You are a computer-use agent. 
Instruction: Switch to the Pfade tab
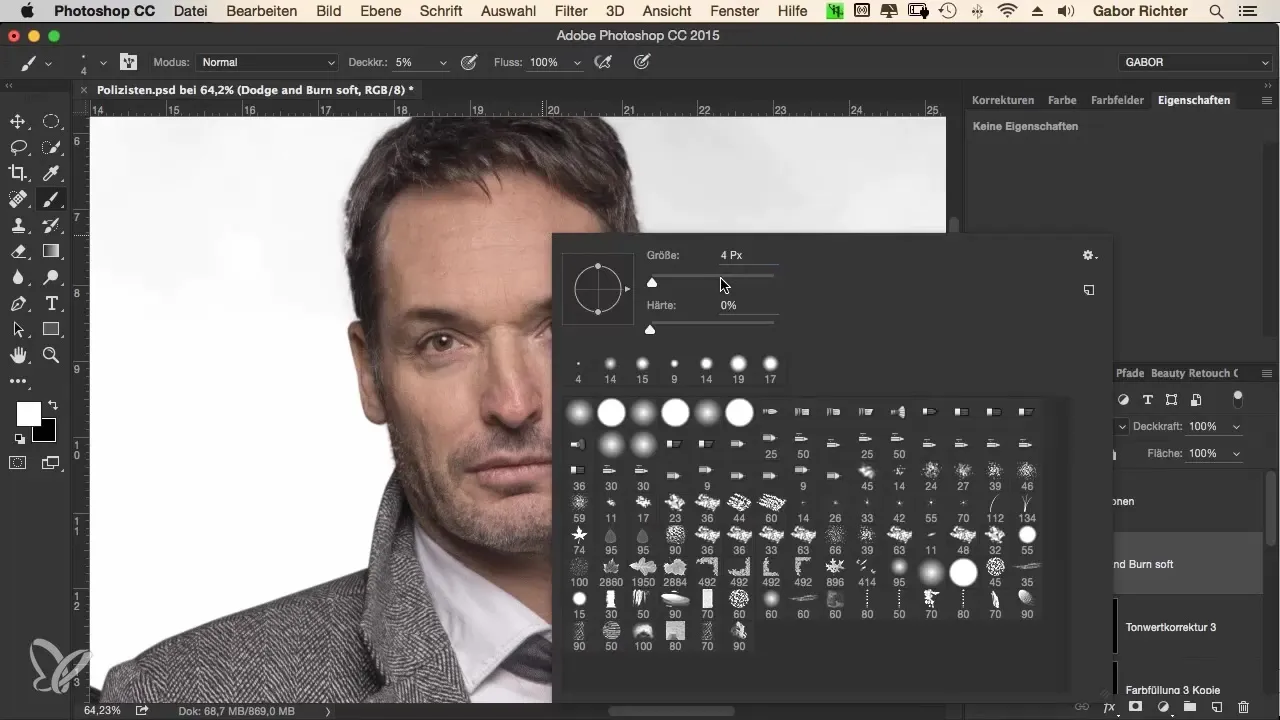click(x=1130, y=373)
